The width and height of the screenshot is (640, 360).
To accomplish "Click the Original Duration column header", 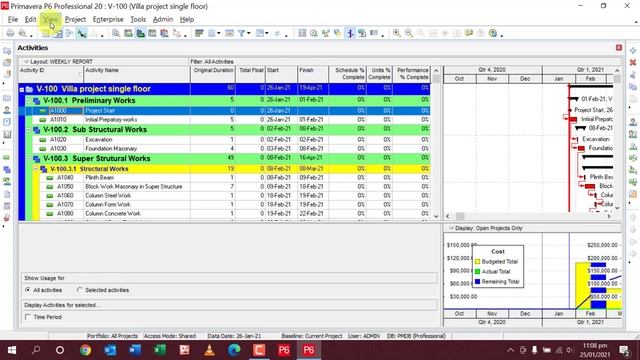I will tap(213, 74).
